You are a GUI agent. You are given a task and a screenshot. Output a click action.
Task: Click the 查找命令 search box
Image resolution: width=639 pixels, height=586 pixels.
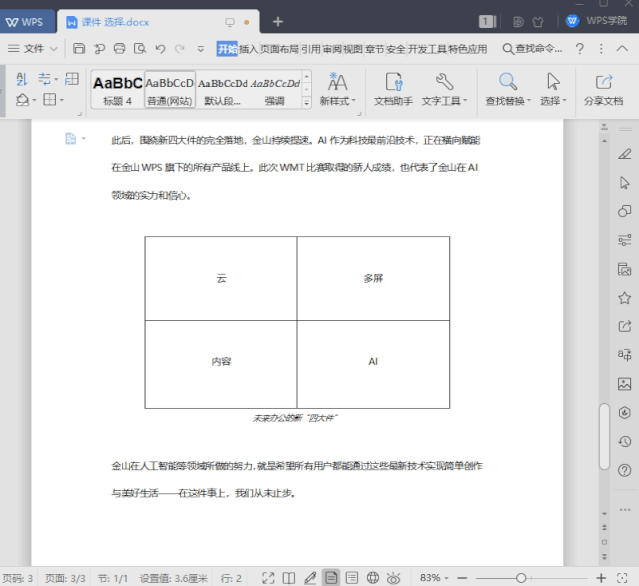click(532, 49)
